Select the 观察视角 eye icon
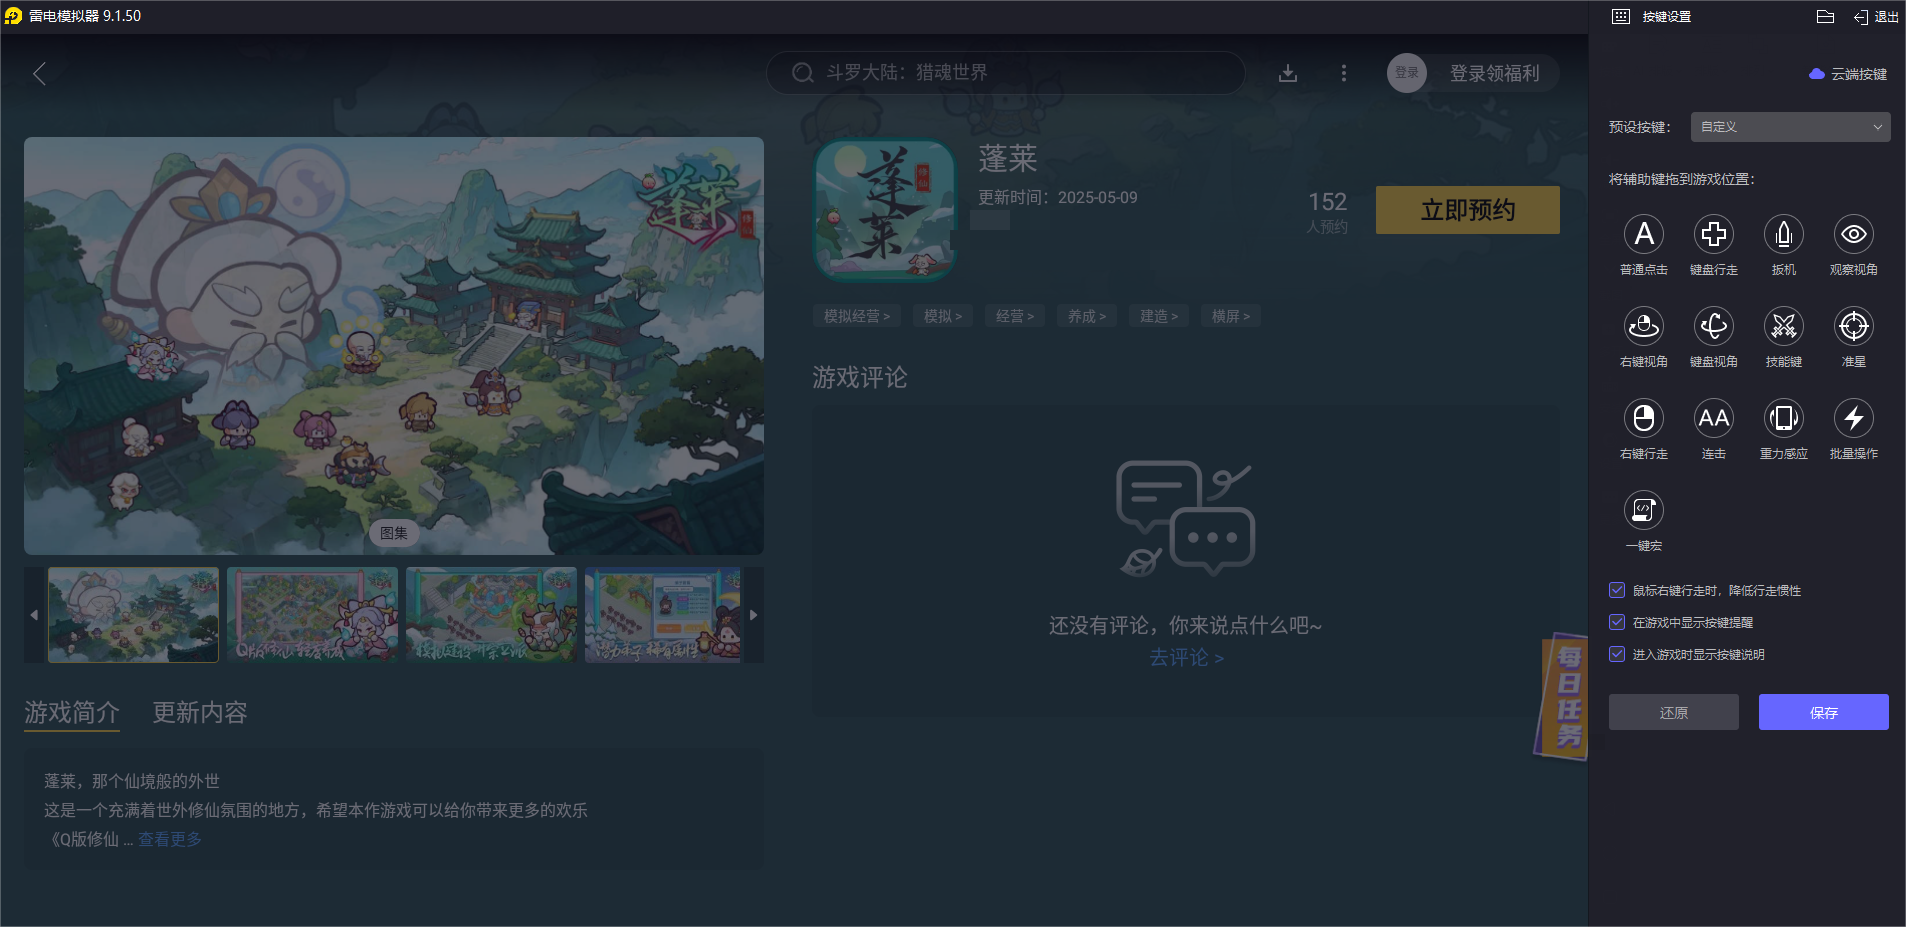This screenshot has height=927, width=1906. click(1853, 234)
